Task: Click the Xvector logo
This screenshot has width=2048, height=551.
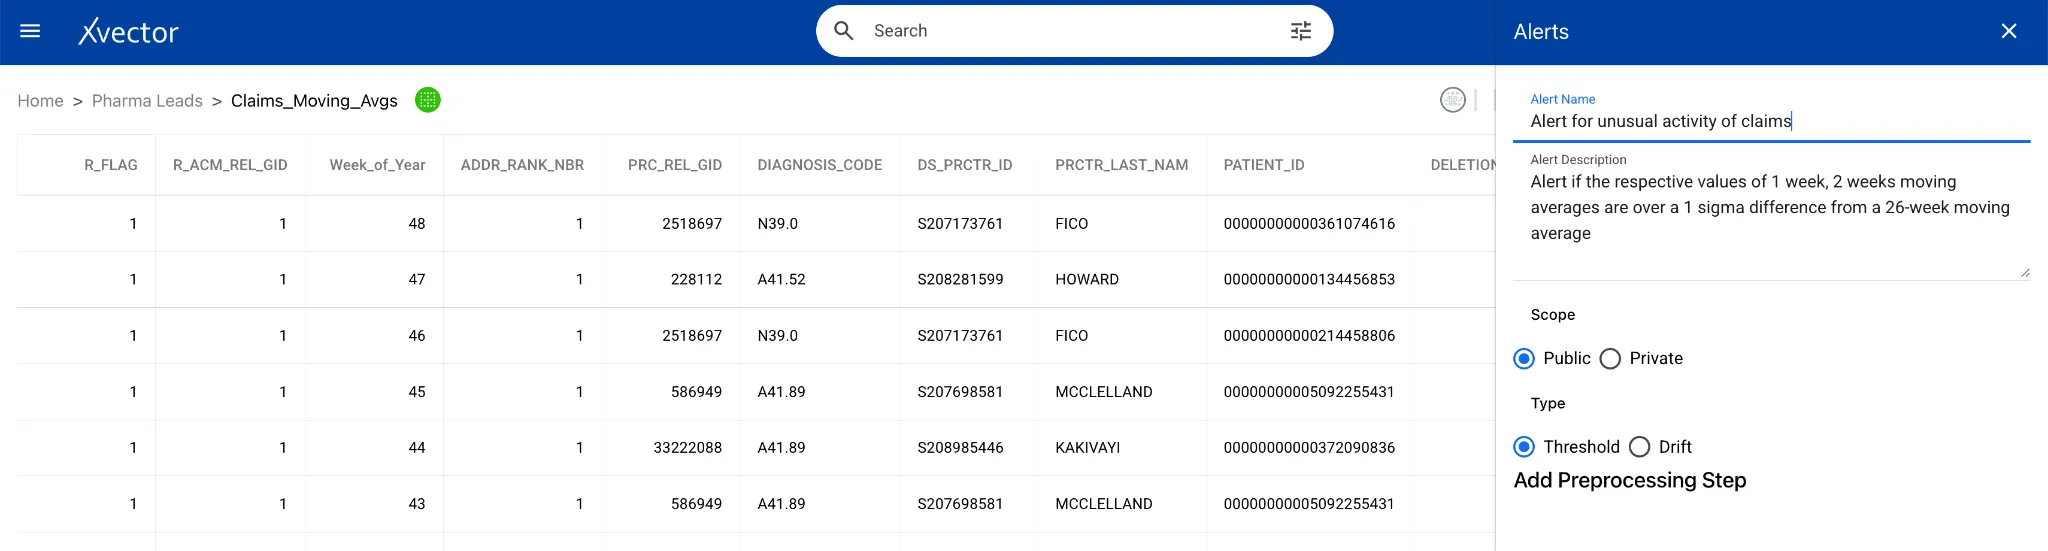Action: pos(129,32)
